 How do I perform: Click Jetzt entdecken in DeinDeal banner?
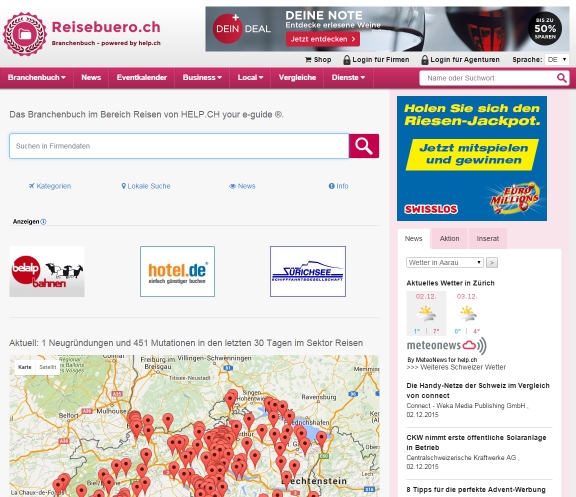[323, 39]
